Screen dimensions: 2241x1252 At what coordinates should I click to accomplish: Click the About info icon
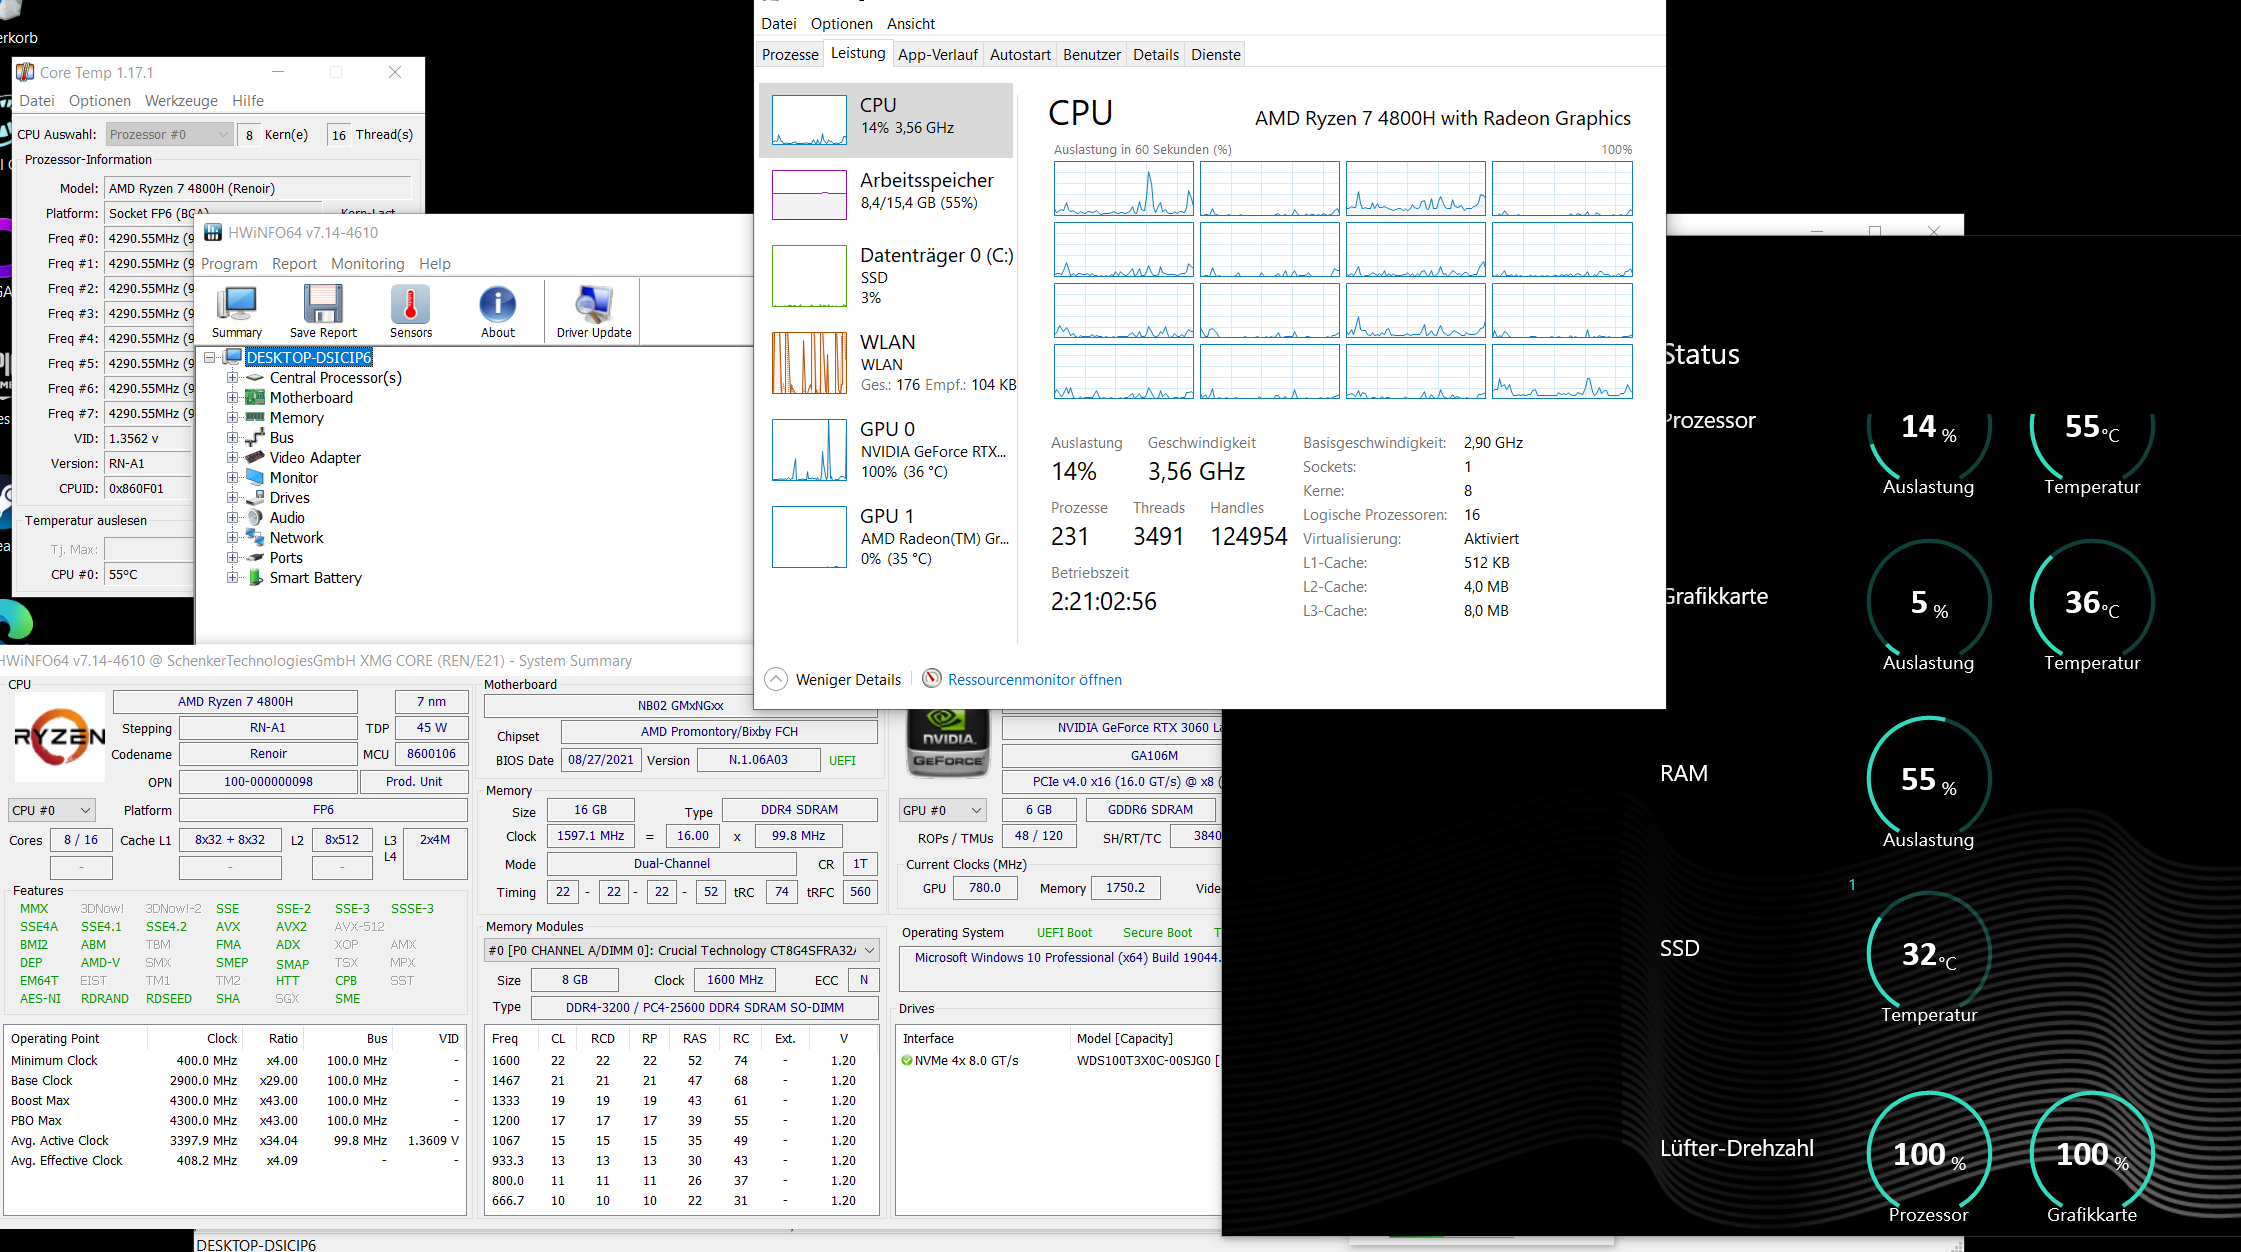pyautogui.click(x=497, y=305)
